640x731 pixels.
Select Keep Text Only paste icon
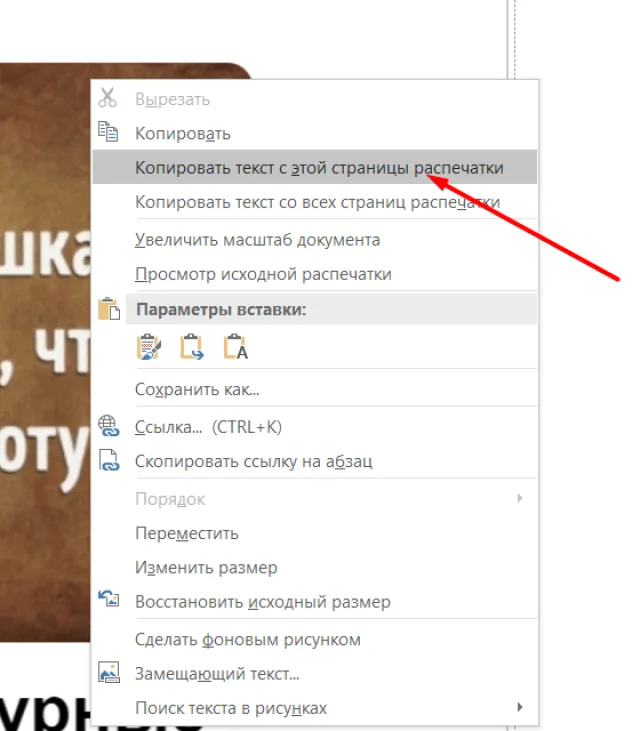pyautogui.click(x=235, y=347)
